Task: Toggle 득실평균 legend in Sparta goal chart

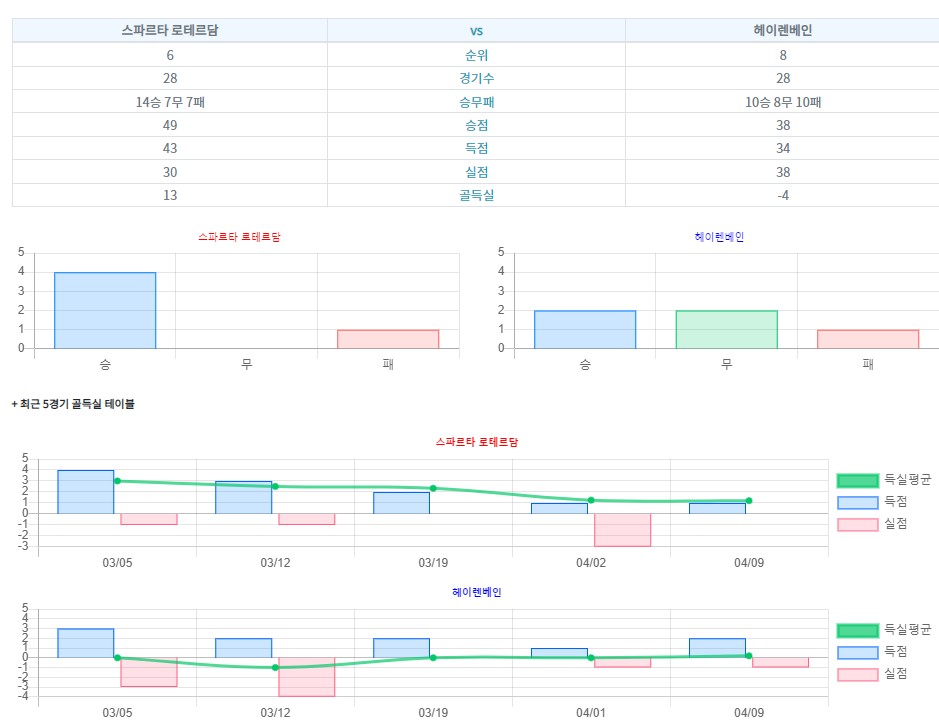Action: click(884, 480)
